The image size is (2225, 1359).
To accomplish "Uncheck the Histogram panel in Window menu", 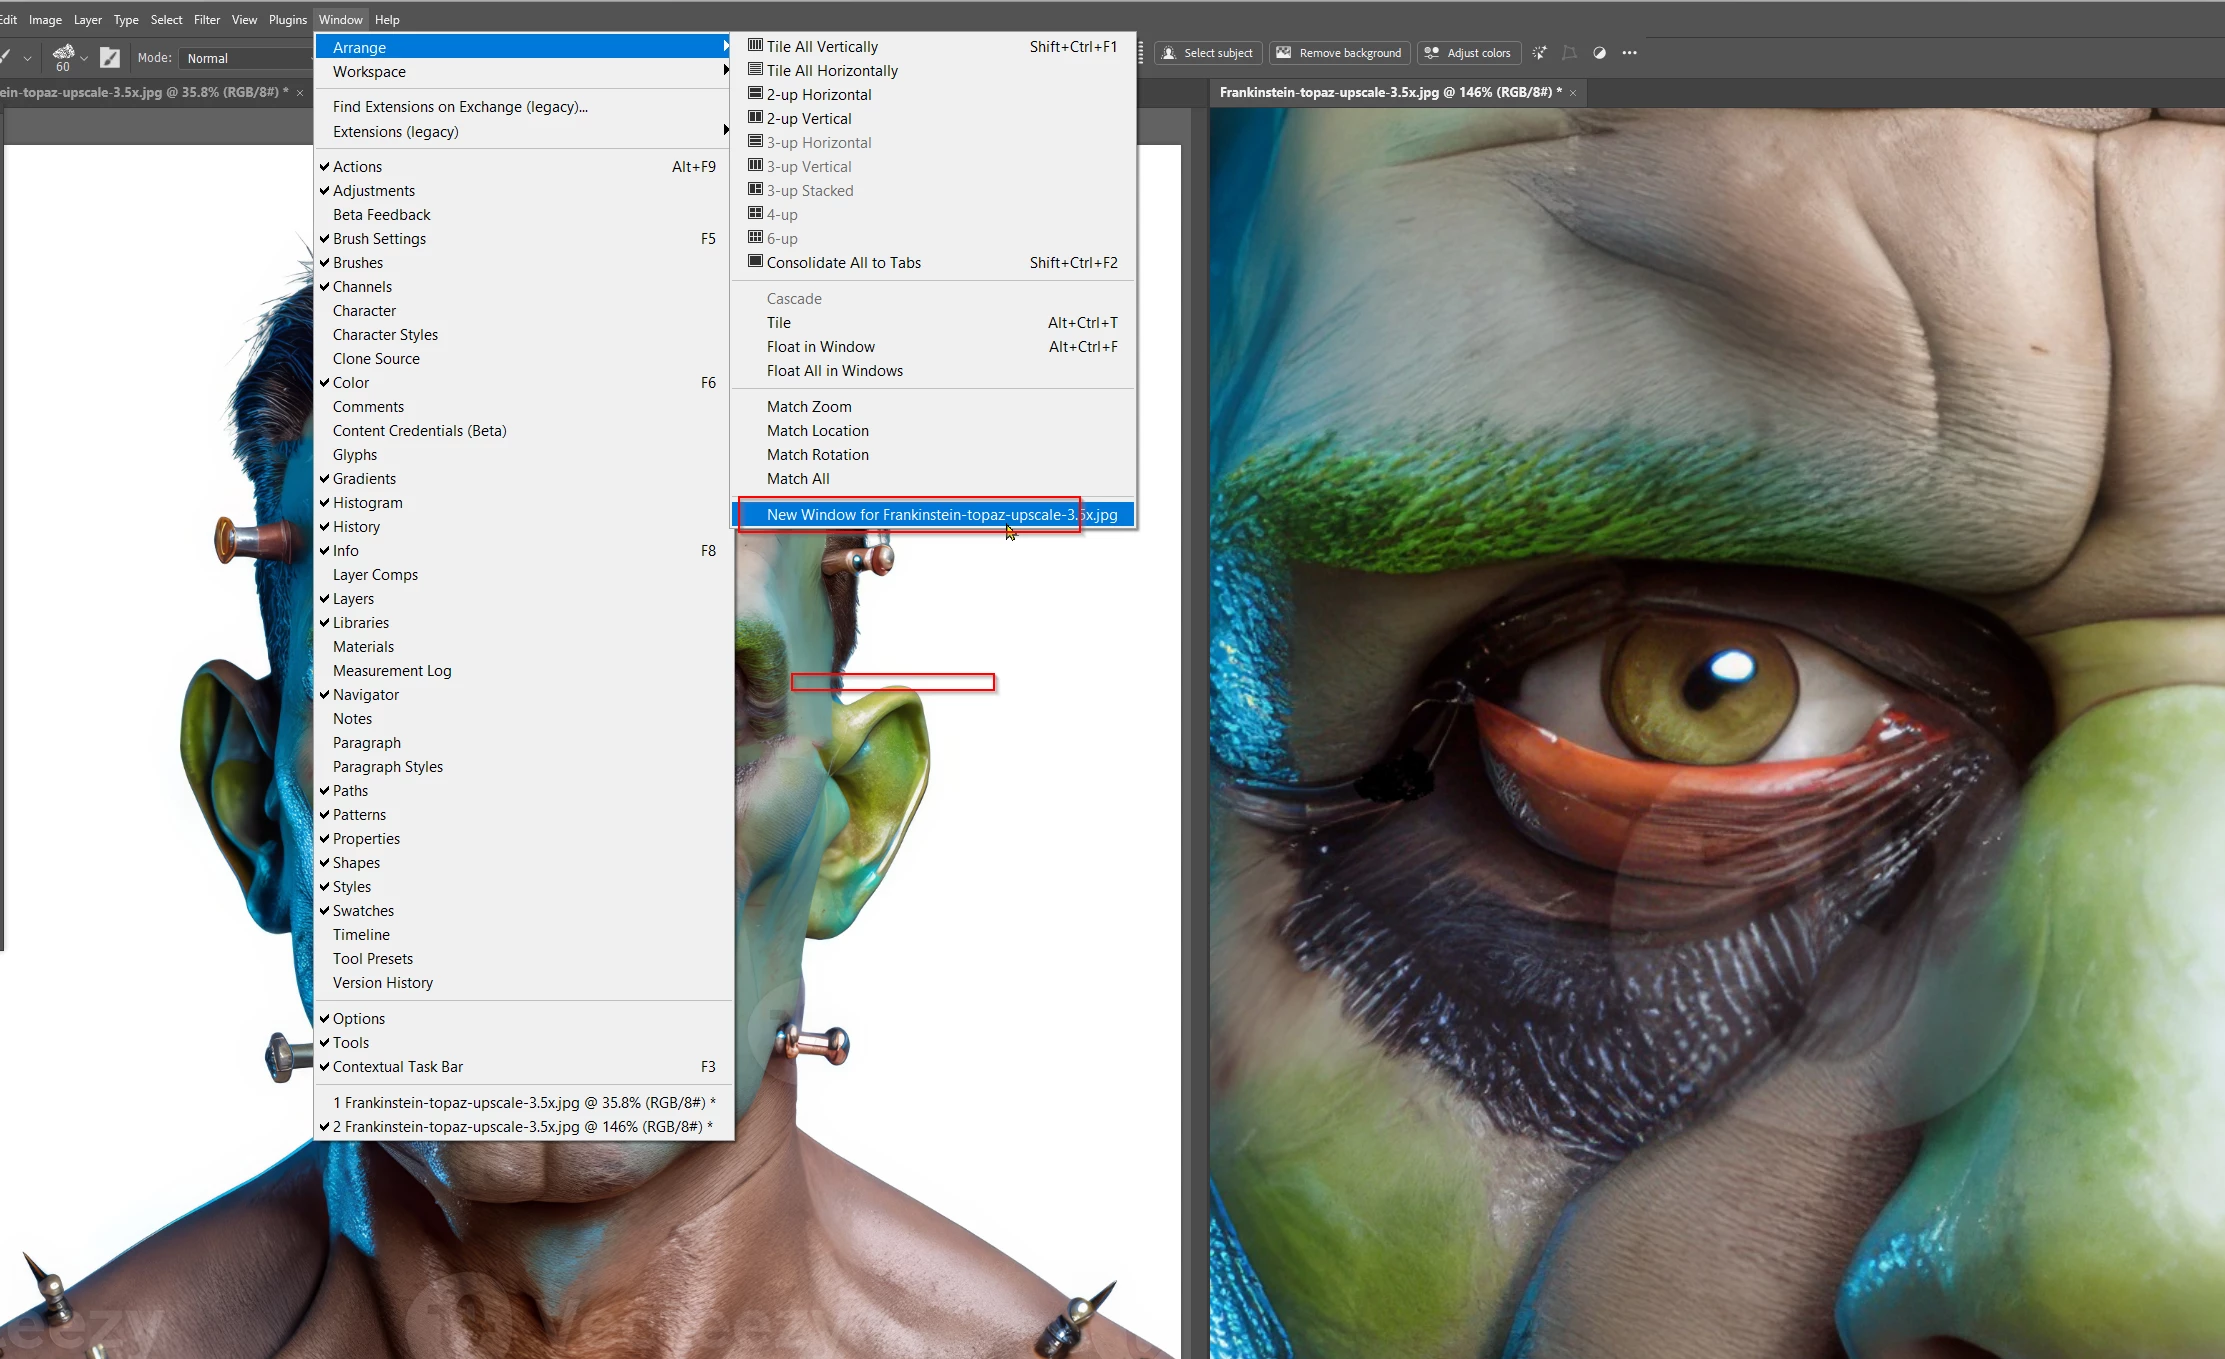I will [367, 503].
